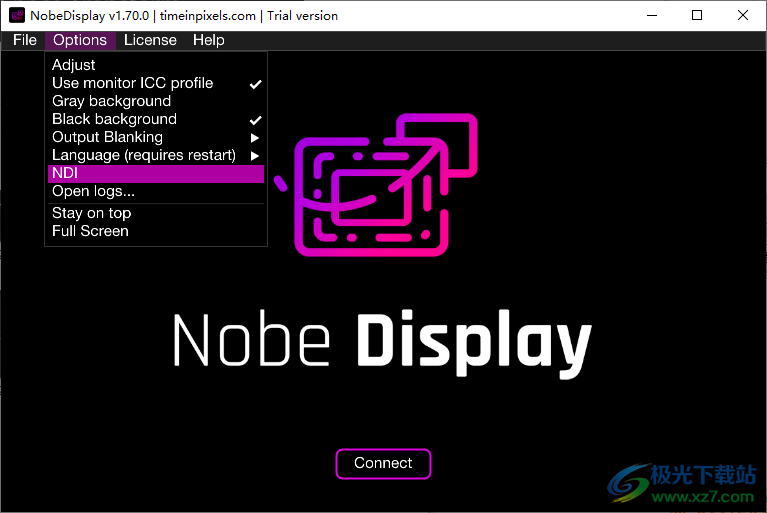The height and width of the screenshot is (513, 767).
Task: Select the NDI menu entry
Action: (x=156, y=174)
